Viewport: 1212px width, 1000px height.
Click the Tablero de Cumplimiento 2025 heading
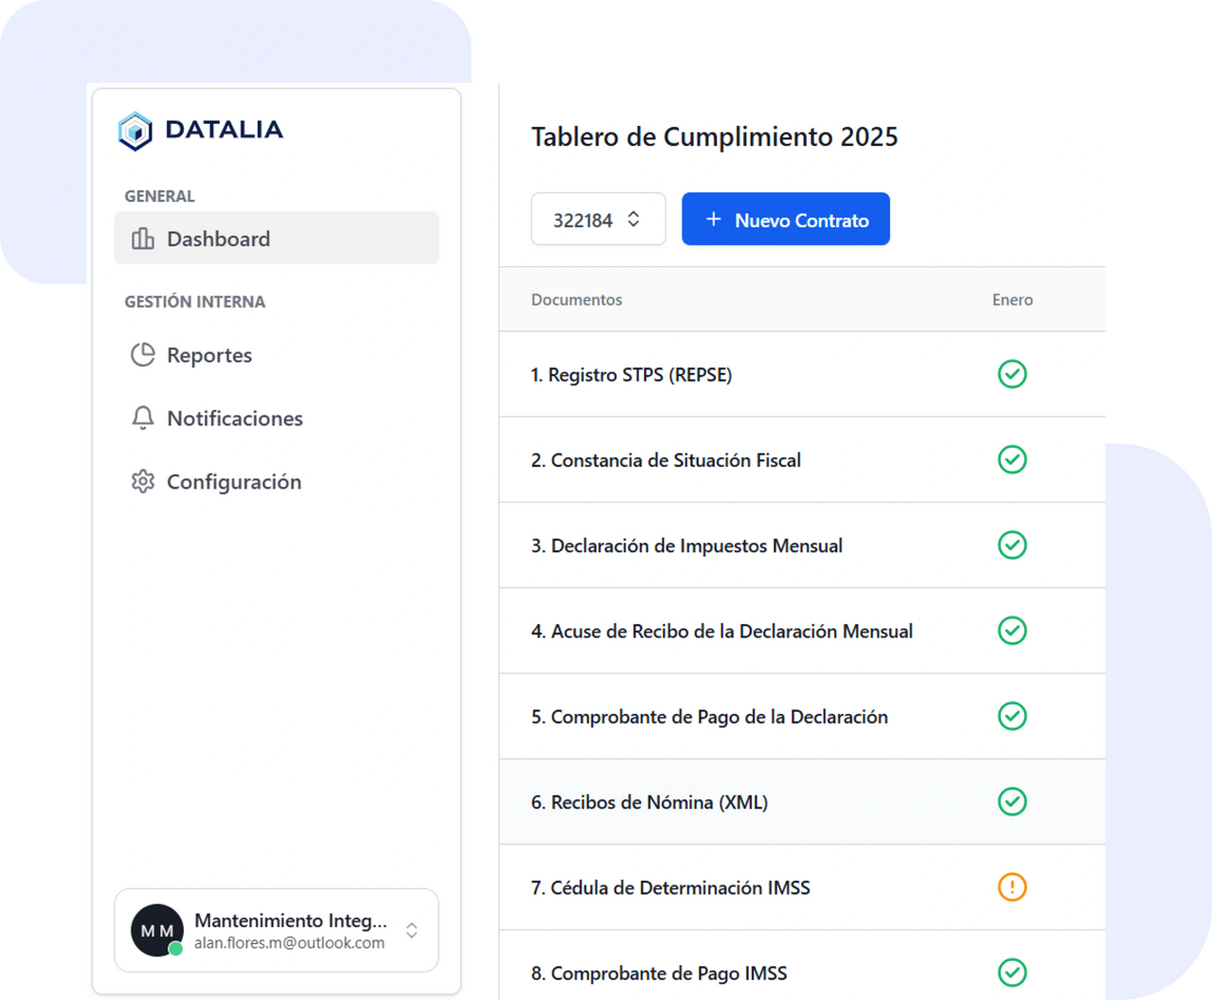click(714, 137)
